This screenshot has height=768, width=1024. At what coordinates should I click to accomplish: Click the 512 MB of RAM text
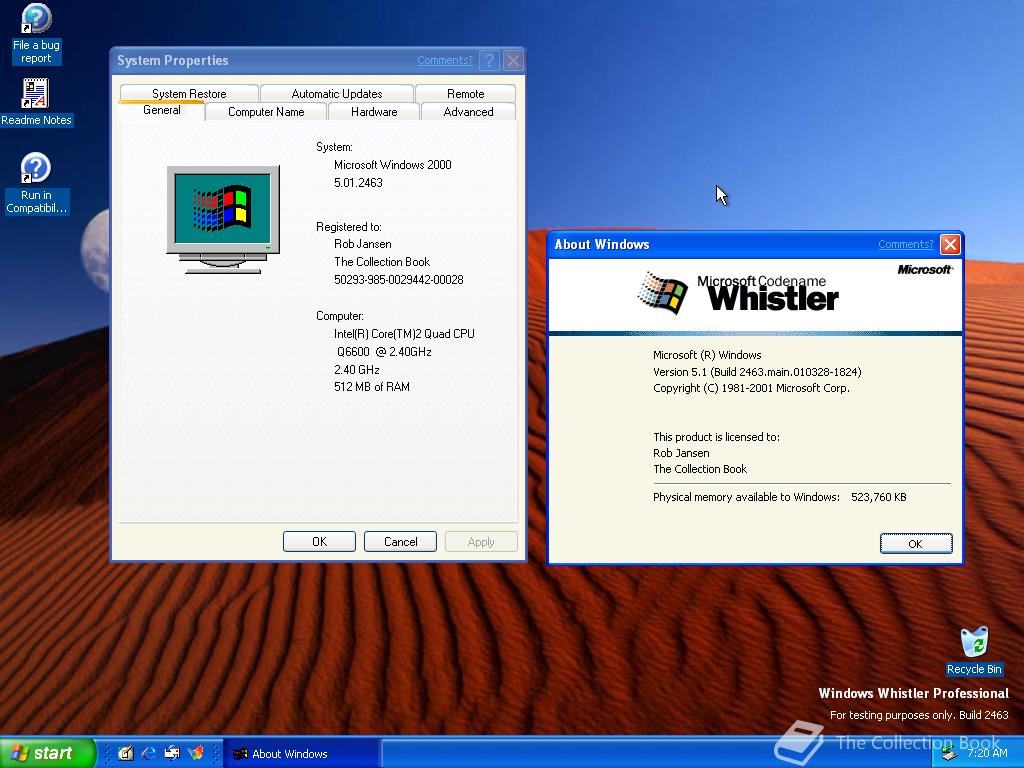coord(372,387)
